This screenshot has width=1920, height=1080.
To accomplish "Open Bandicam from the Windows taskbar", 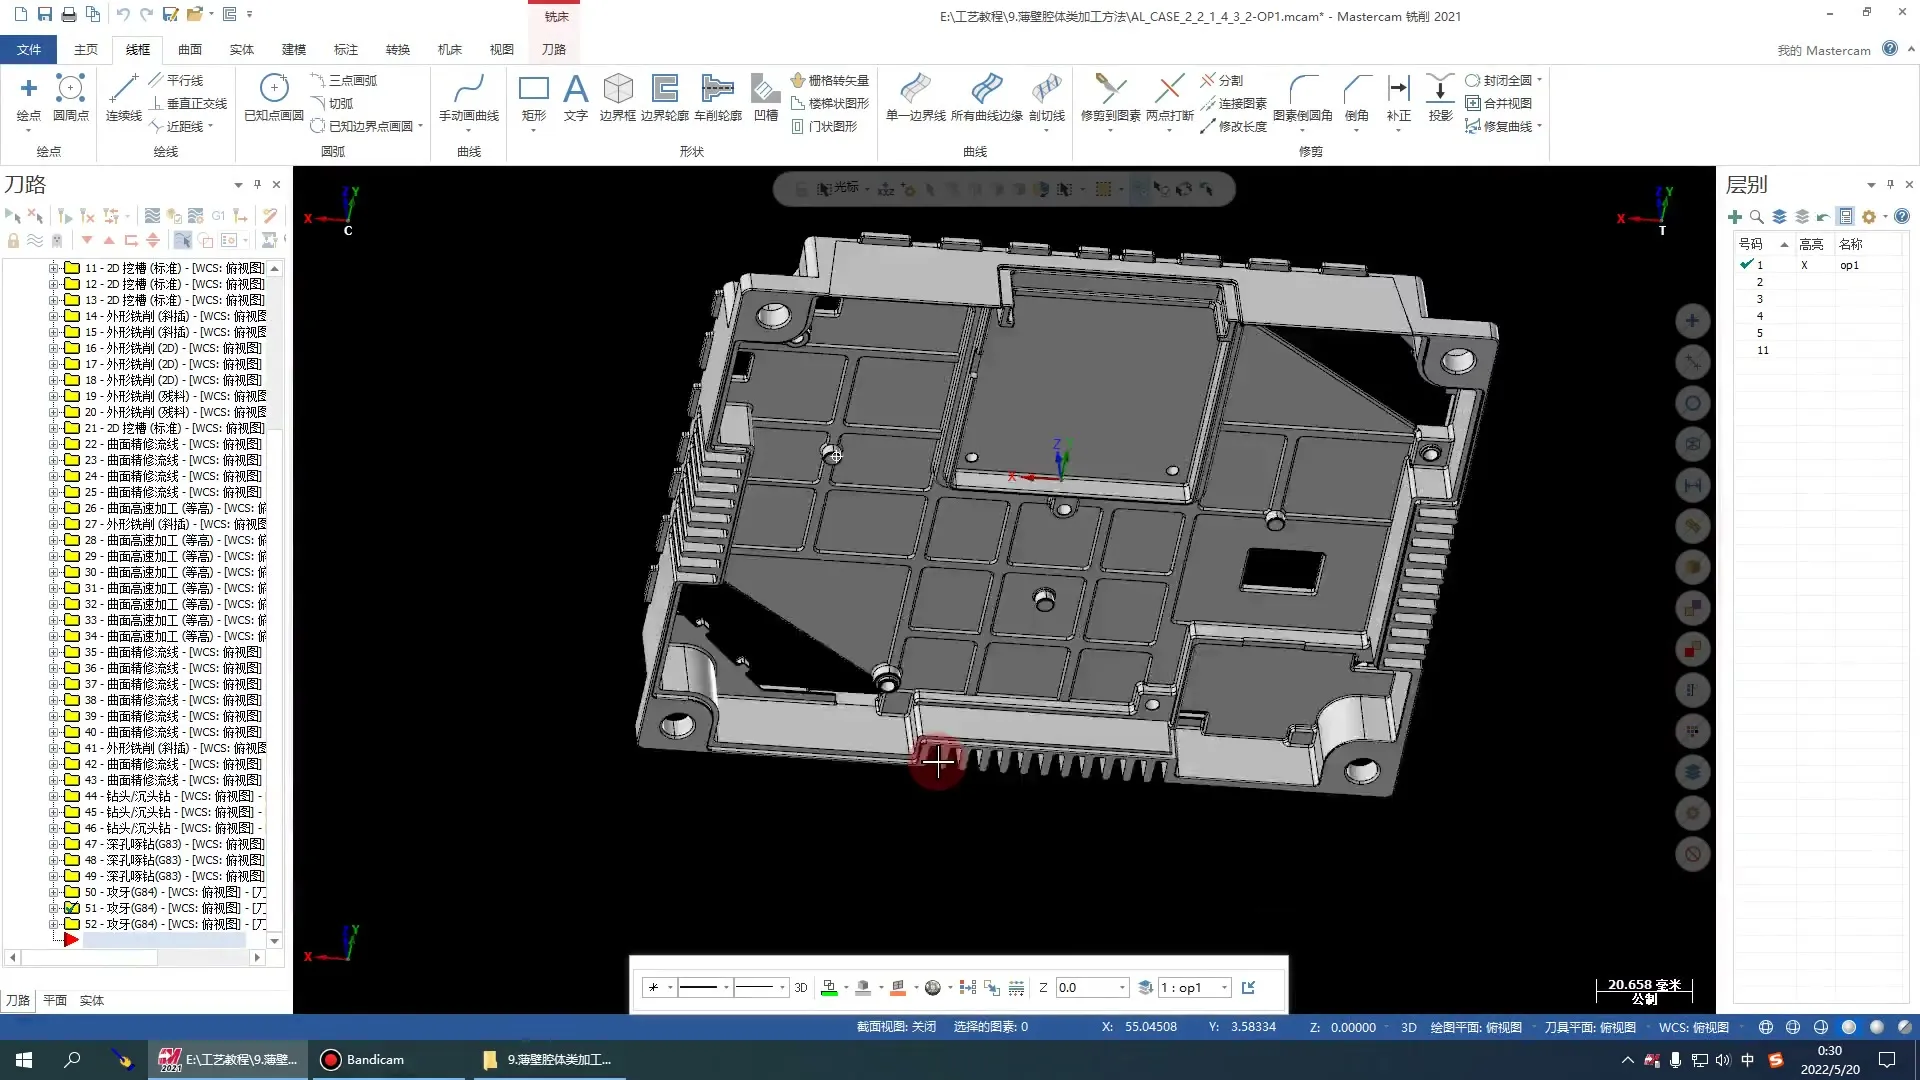I will (x=363, y=1060).
